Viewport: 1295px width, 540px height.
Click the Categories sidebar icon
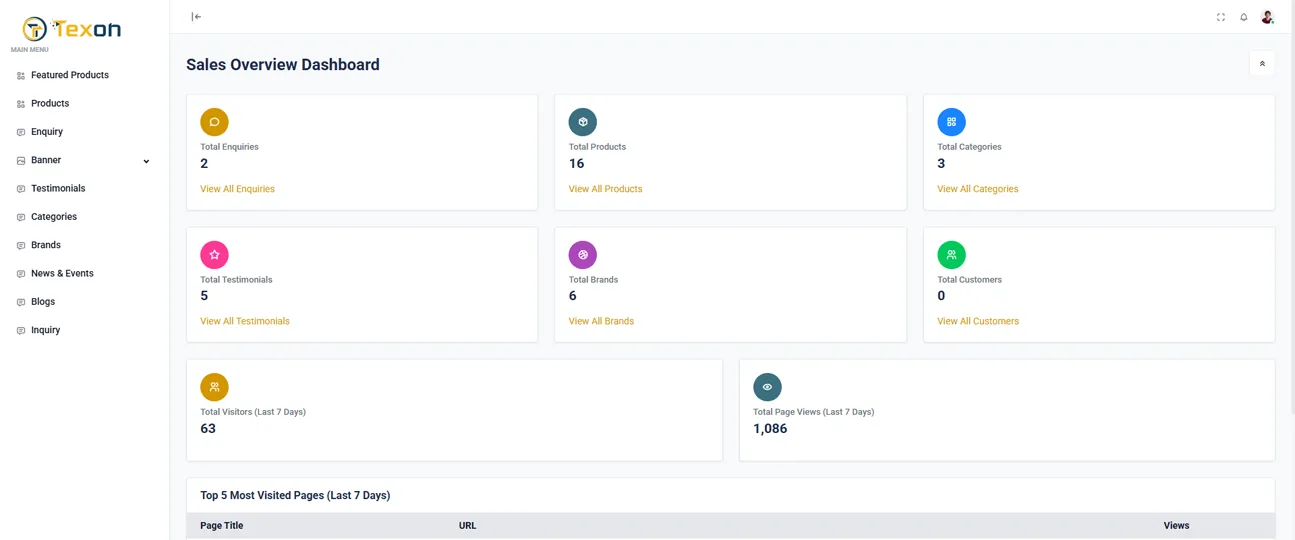(x=21, y=217)
